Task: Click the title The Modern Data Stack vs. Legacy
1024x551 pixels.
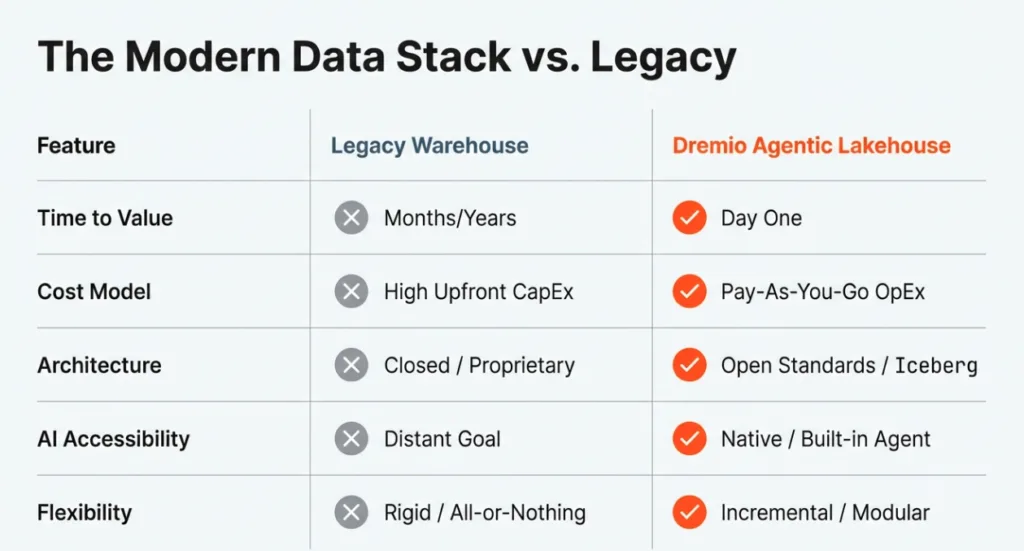Action: (386, 58)
